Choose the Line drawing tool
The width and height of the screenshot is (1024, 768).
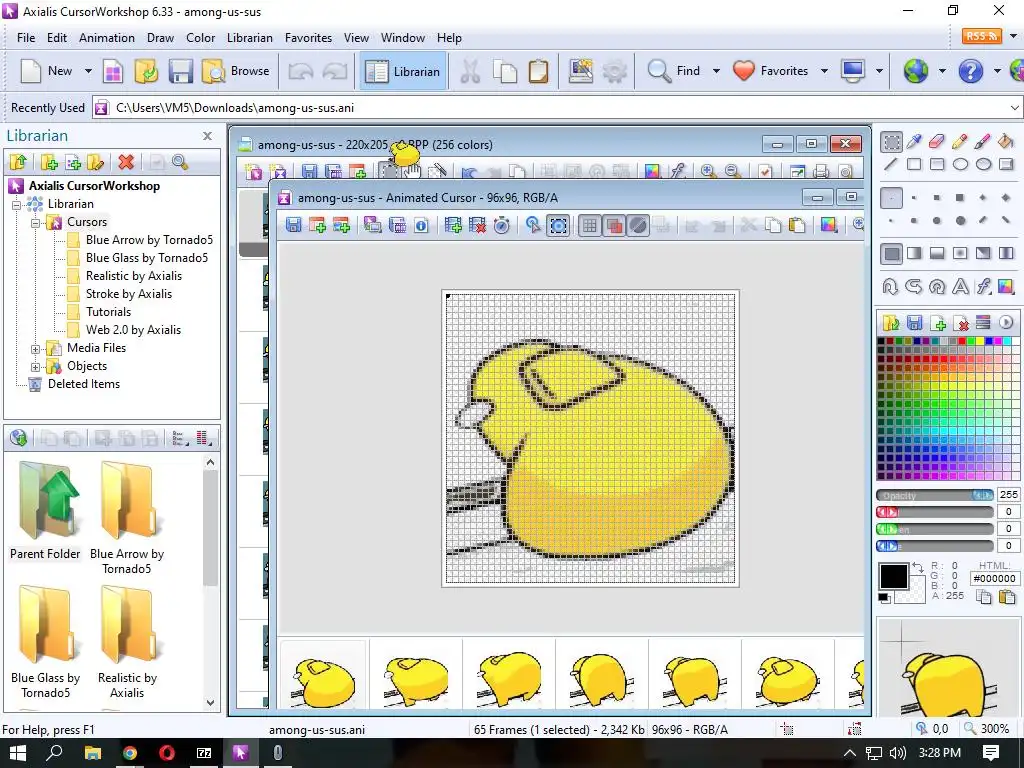891,165
